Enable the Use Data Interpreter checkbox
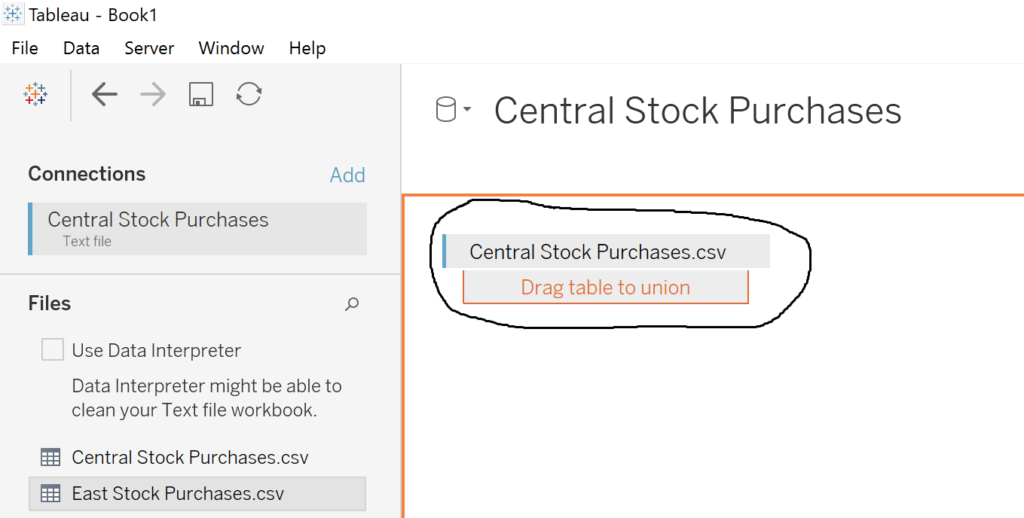Image resolution: width=1024 pixels, height=518 pixels. pyautogui.click(x=52, y=350)
